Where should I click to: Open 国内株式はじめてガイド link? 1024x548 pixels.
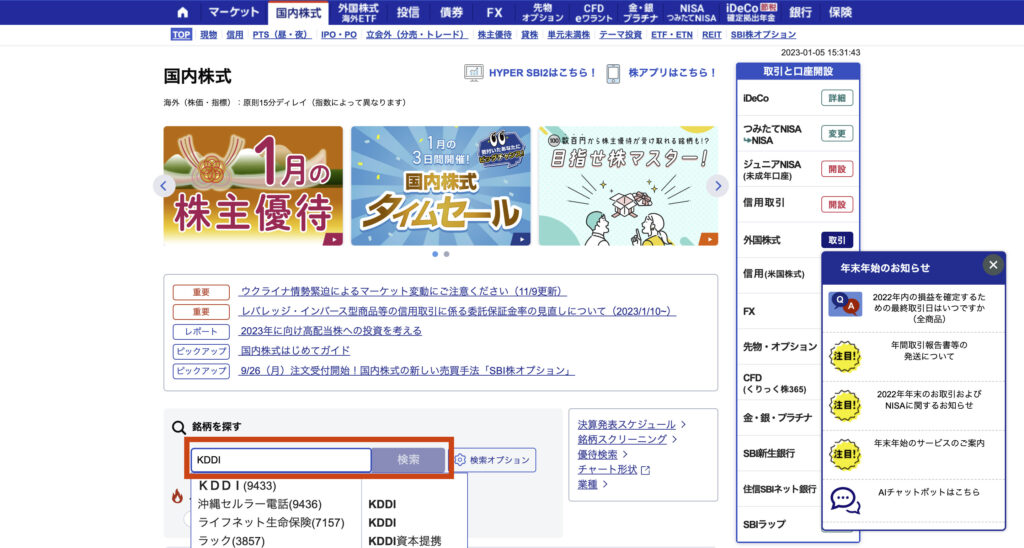coord(295,351)
